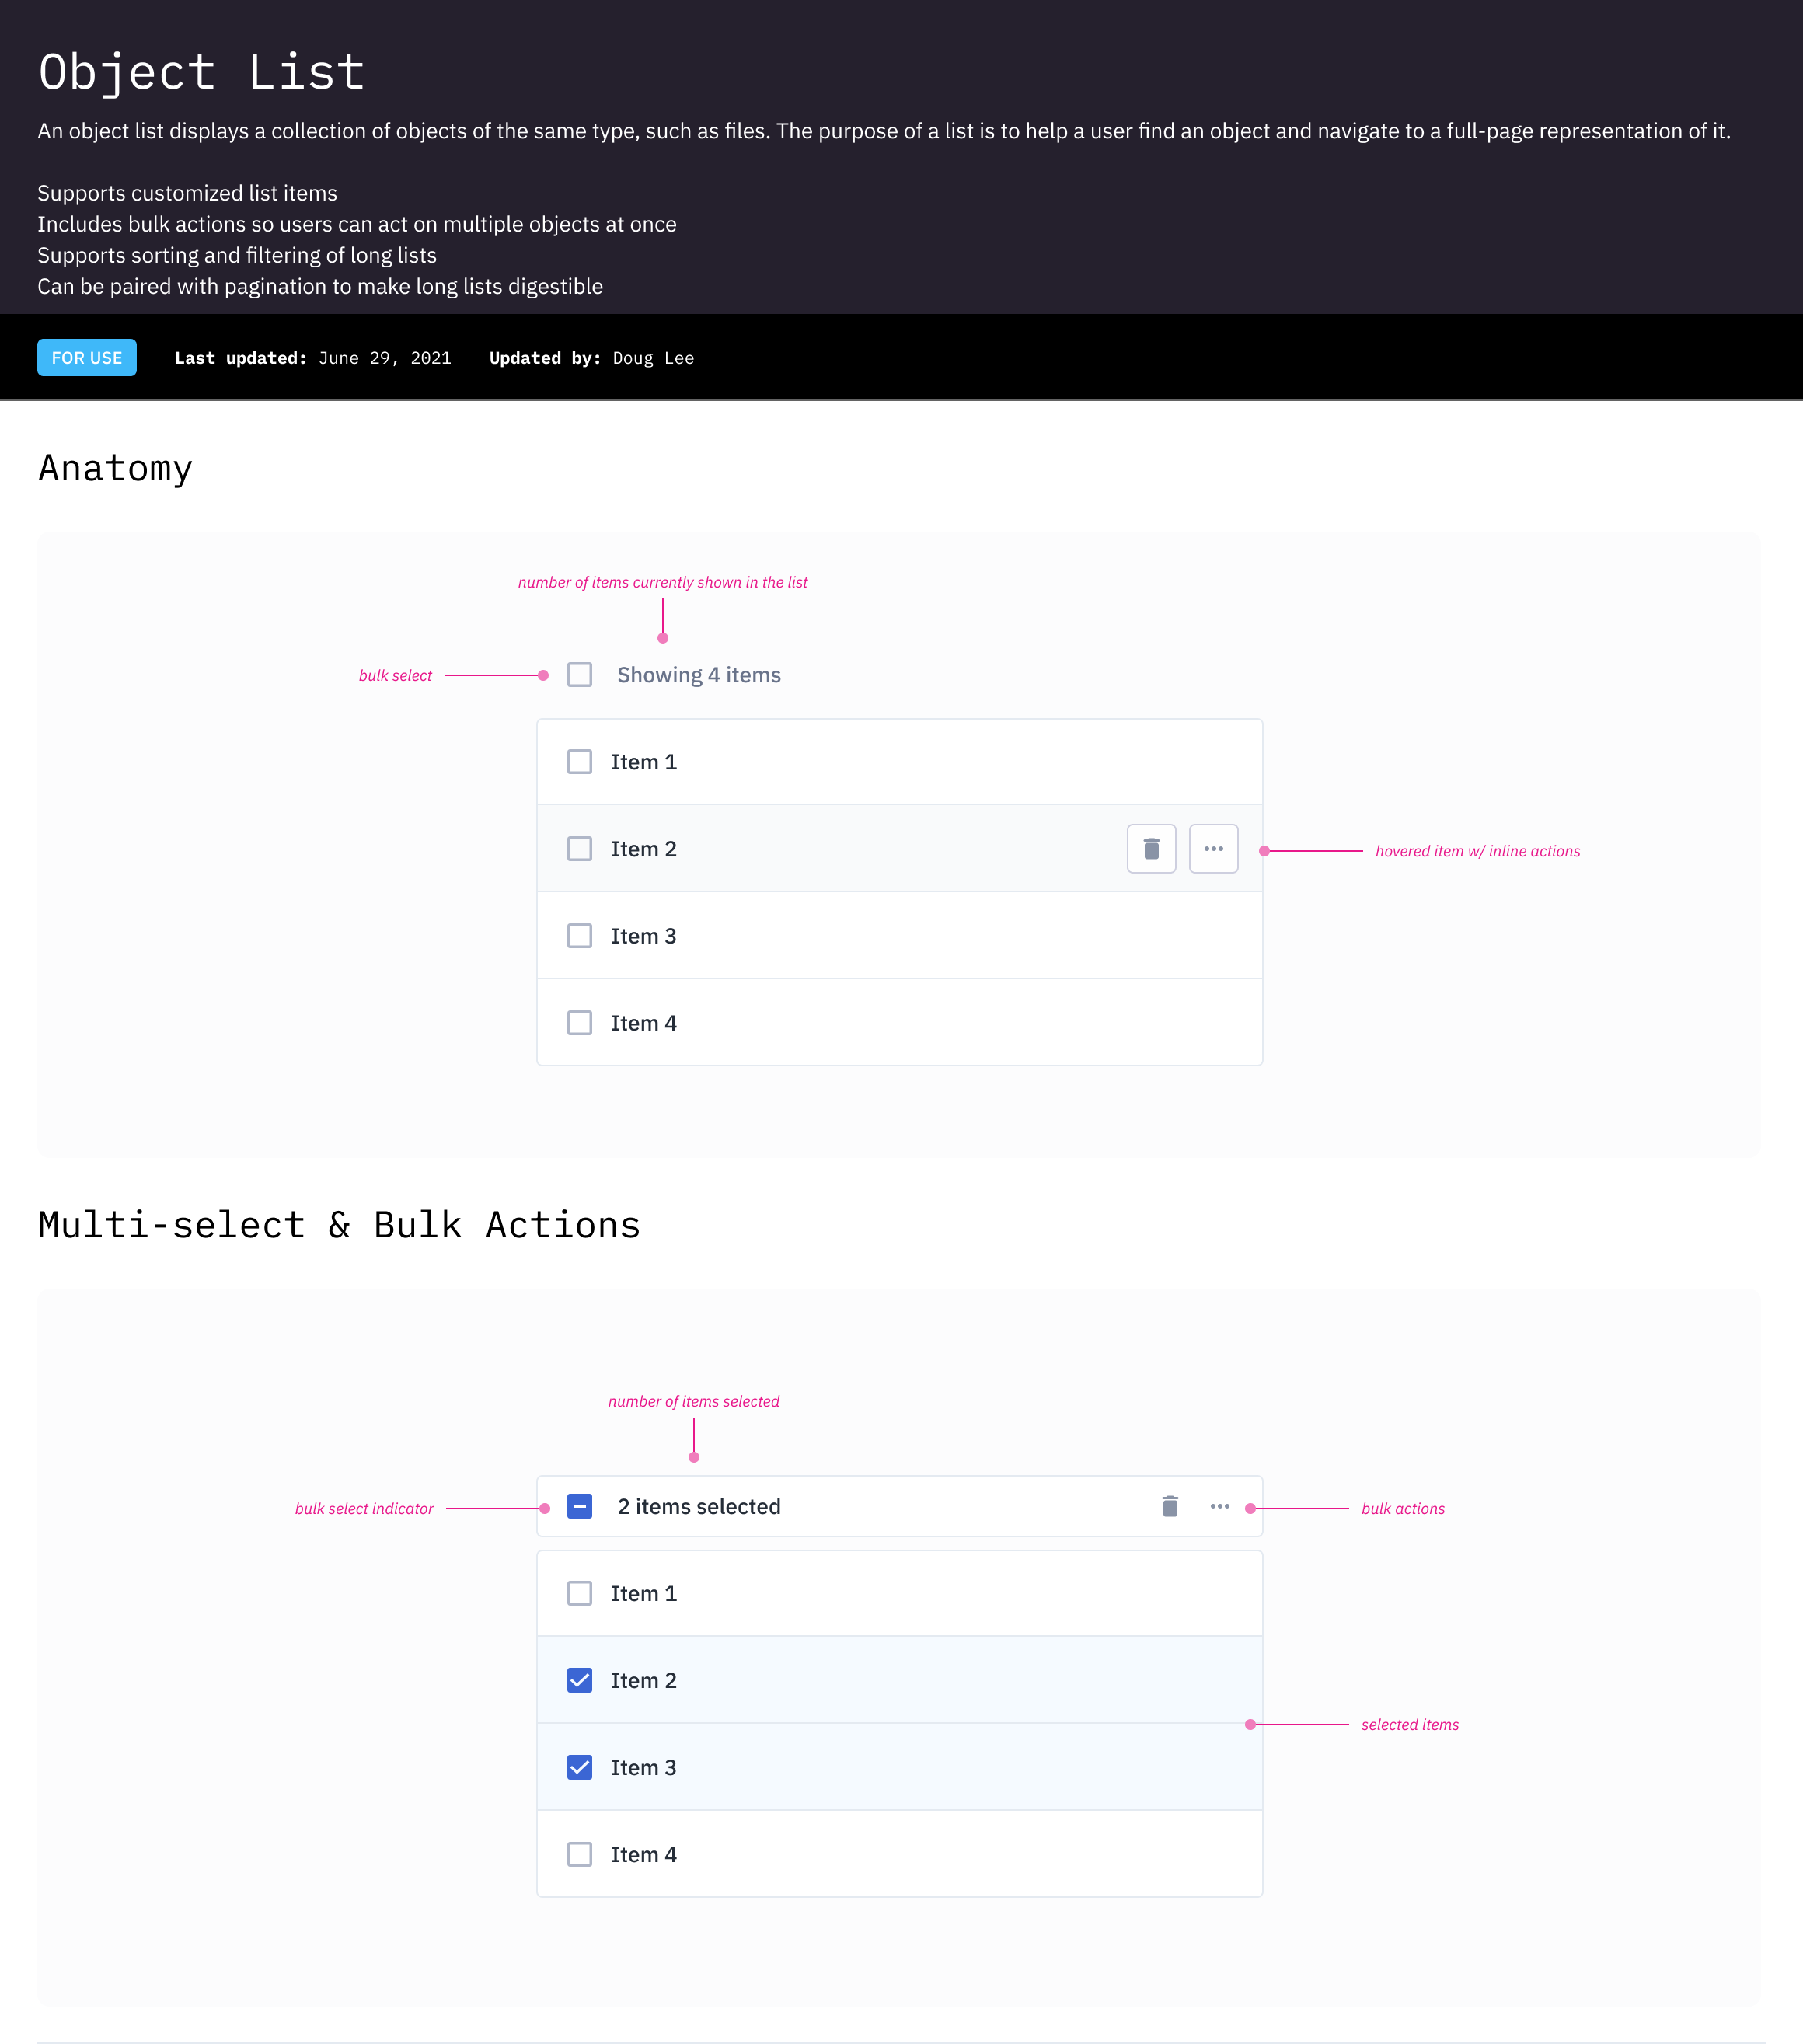Screen dimensions: 1803x2044
Task: Toggle the 'Showing 4 items' bulk select checkbox
Action: point(579,675)
